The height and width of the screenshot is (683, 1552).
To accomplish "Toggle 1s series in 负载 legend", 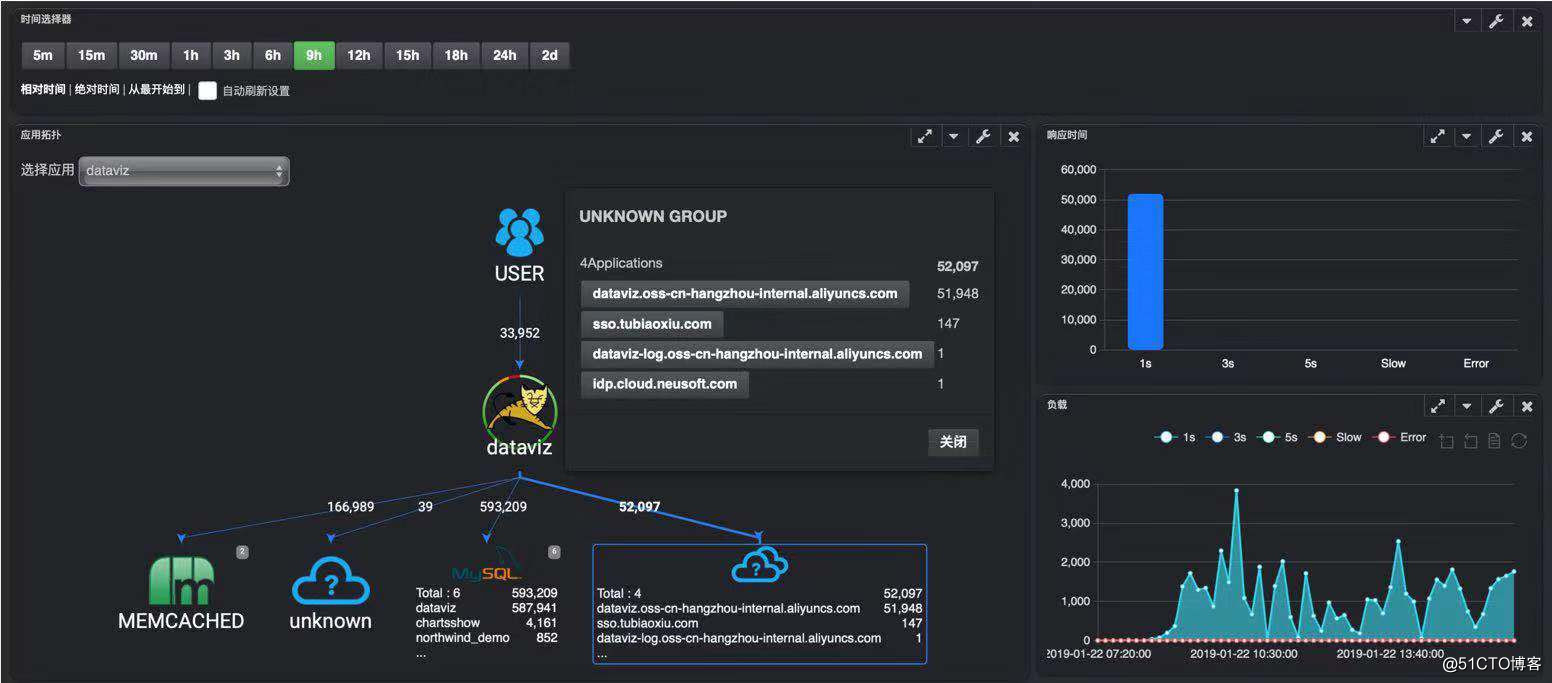I will click(x=1174, y=437).
